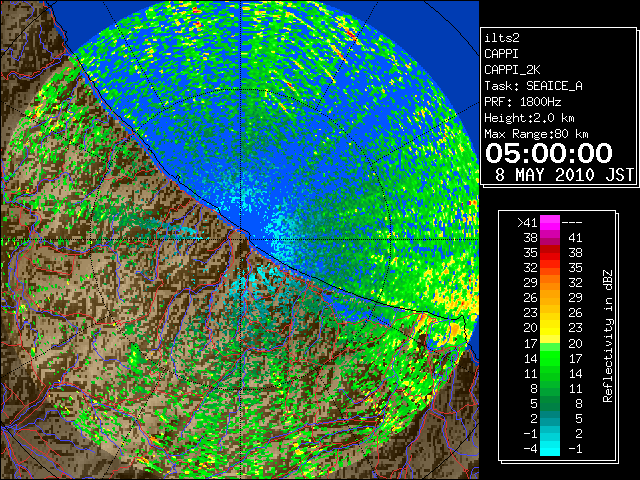The image size is (640, 480).
Task: Click the red 35 dBZ legend color
Action: pos(550,253)
